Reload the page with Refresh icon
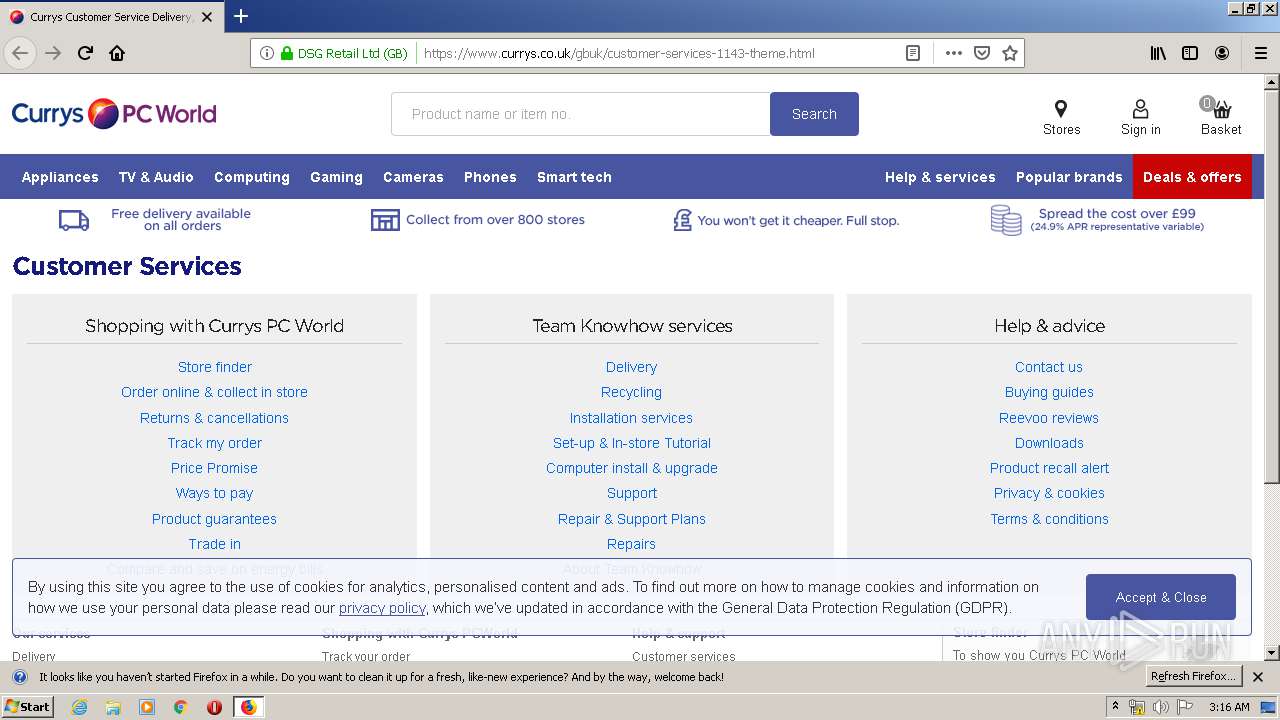 [x=85, y=53]
